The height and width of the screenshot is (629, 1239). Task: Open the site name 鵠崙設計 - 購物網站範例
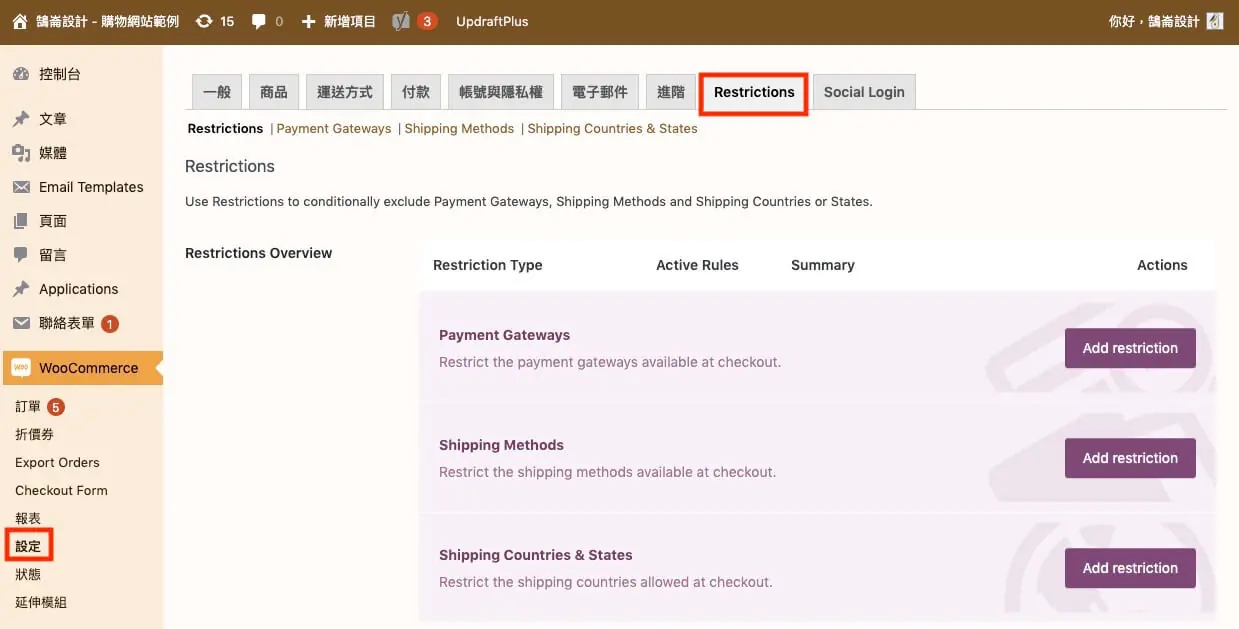pyautogui.click(x=107, y=21)
